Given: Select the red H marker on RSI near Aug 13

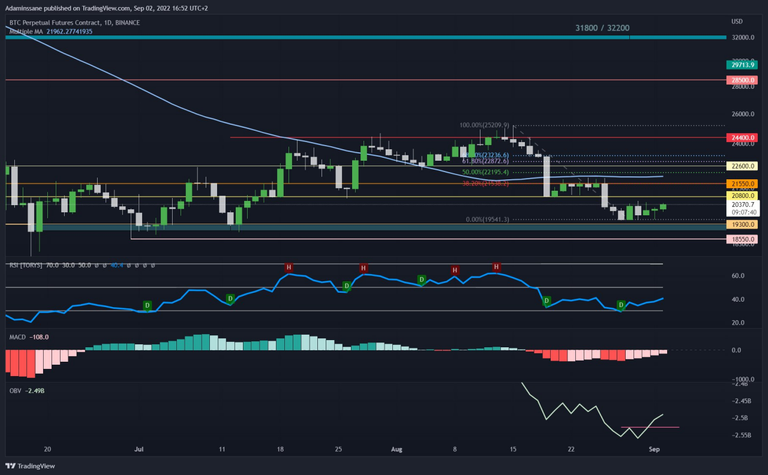Looking at the screenshot, I should [496, 267].
